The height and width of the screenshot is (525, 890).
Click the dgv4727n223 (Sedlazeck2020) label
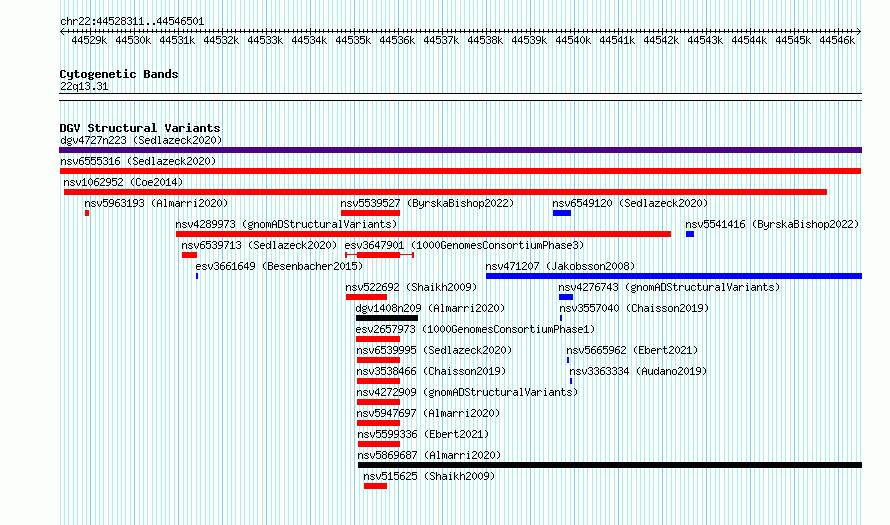pos(141,140)
